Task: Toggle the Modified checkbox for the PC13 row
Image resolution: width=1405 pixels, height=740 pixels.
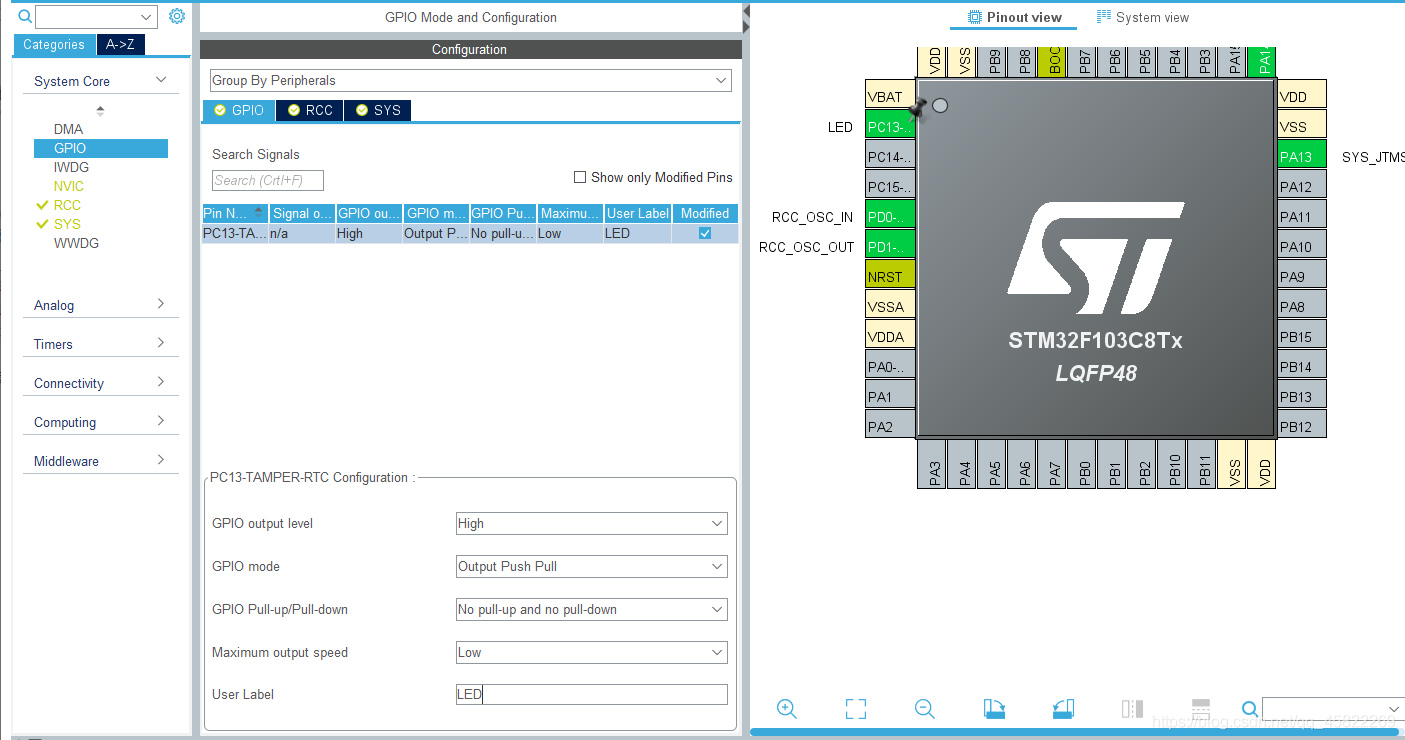Action: pos(705,233)
